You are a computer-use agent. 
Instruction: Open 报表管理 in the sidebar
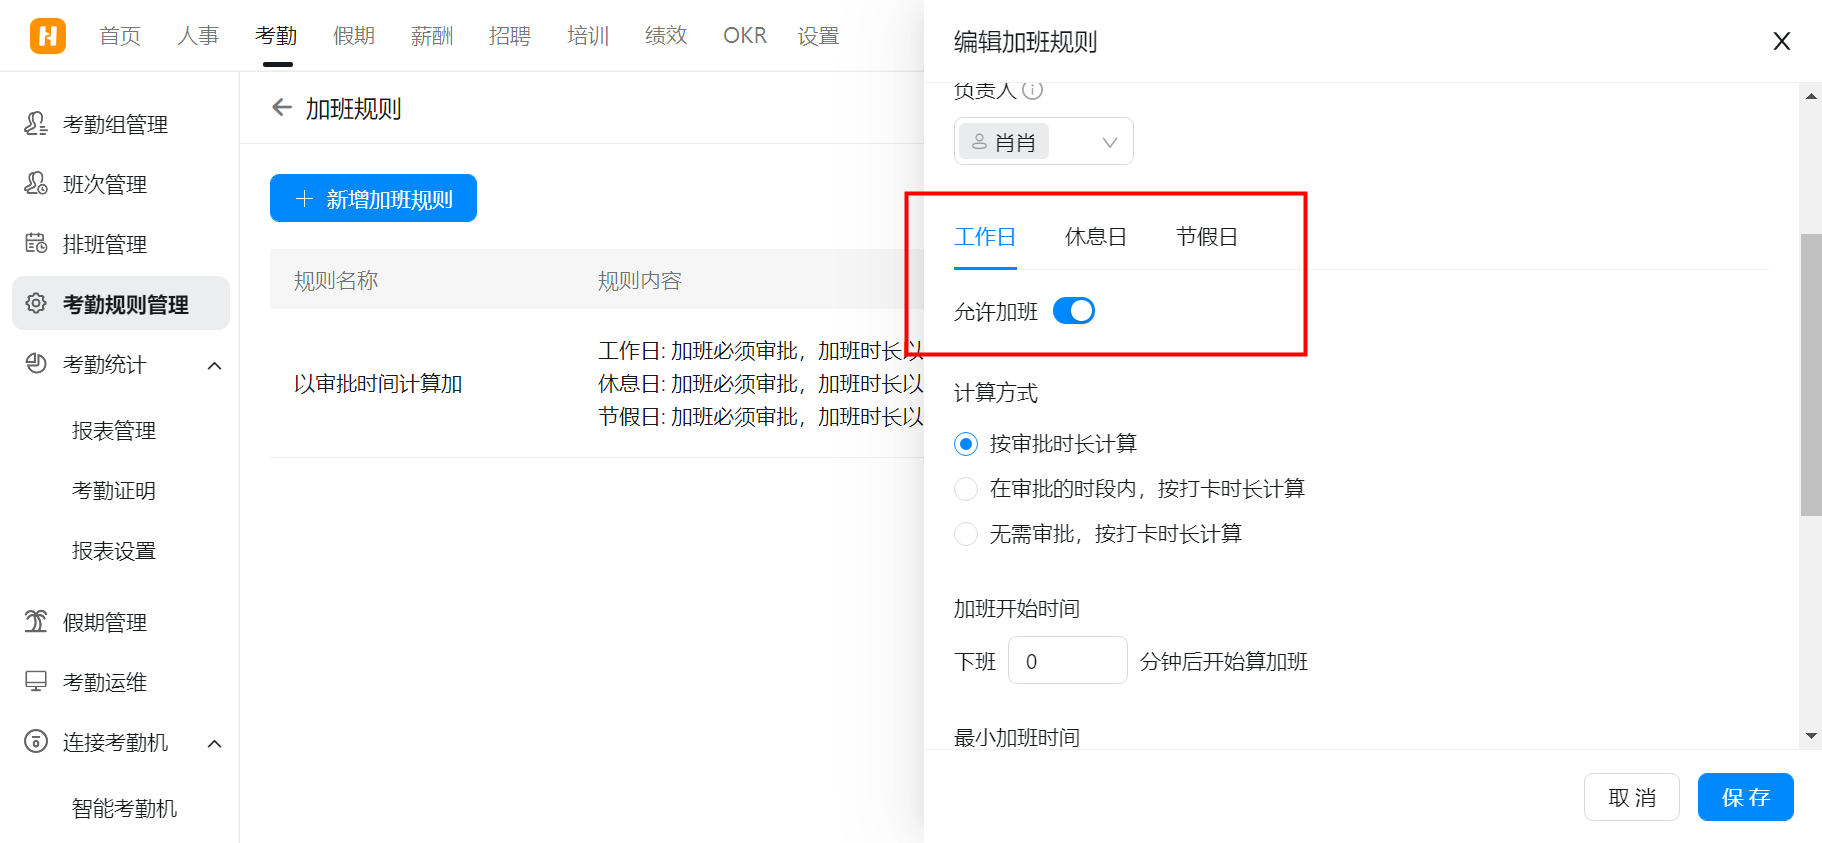click(114, 431)
